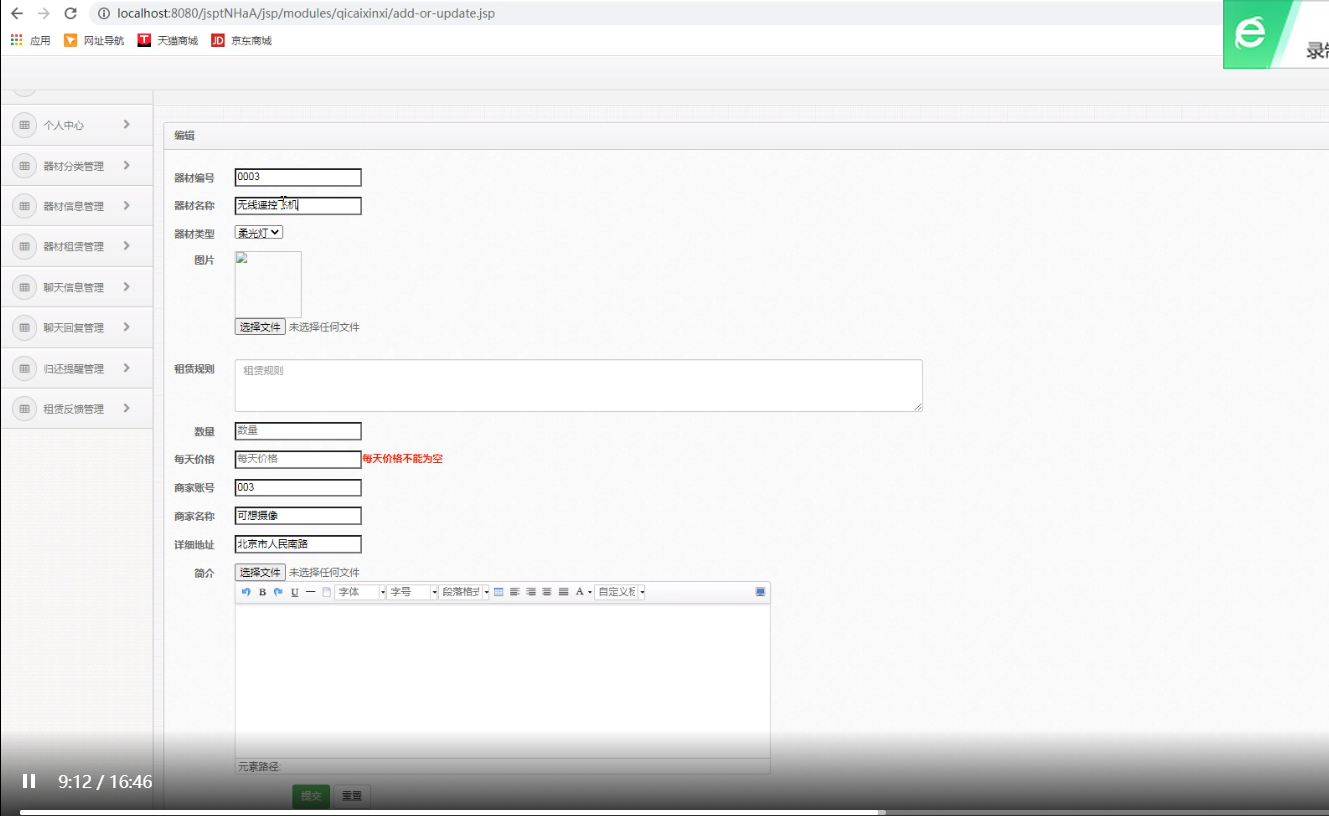Click the browser back arrow

pyautogui.click(x=16, y=14)
